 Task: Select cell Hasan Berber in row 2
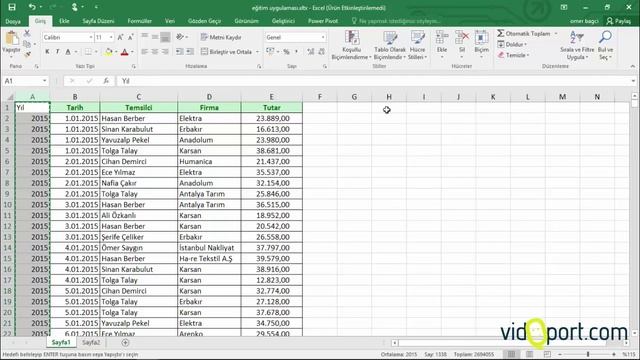tap(139, 118)
